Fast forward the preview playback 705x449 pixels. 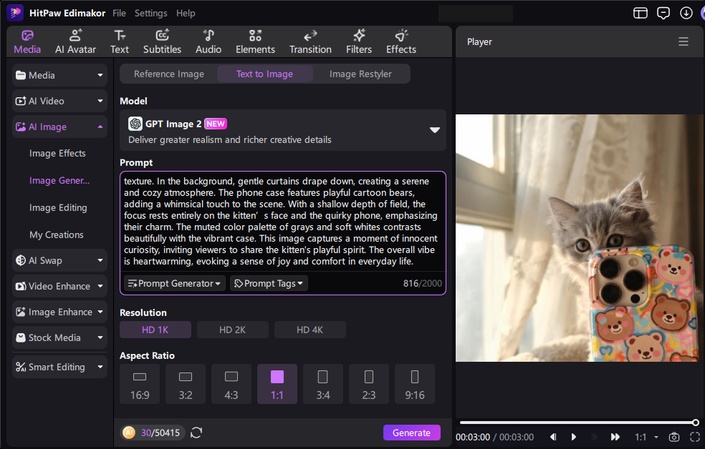click(615, 437)
